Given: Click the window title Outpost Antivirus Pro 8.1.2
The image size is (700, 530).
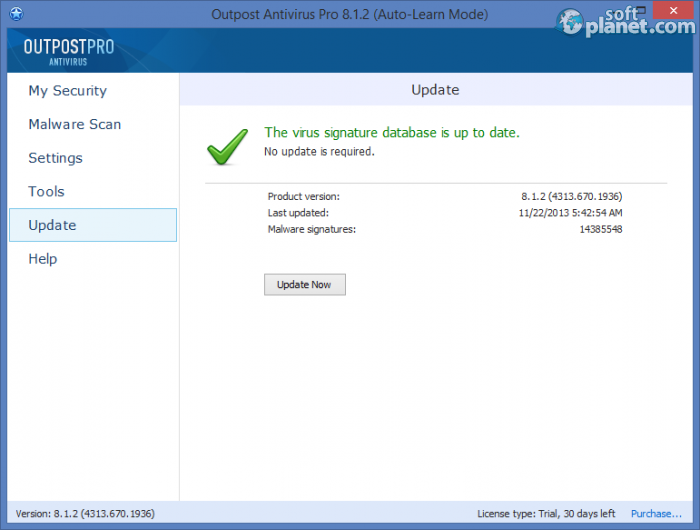Looking at the screenshot, I should [x=350, y=14].
